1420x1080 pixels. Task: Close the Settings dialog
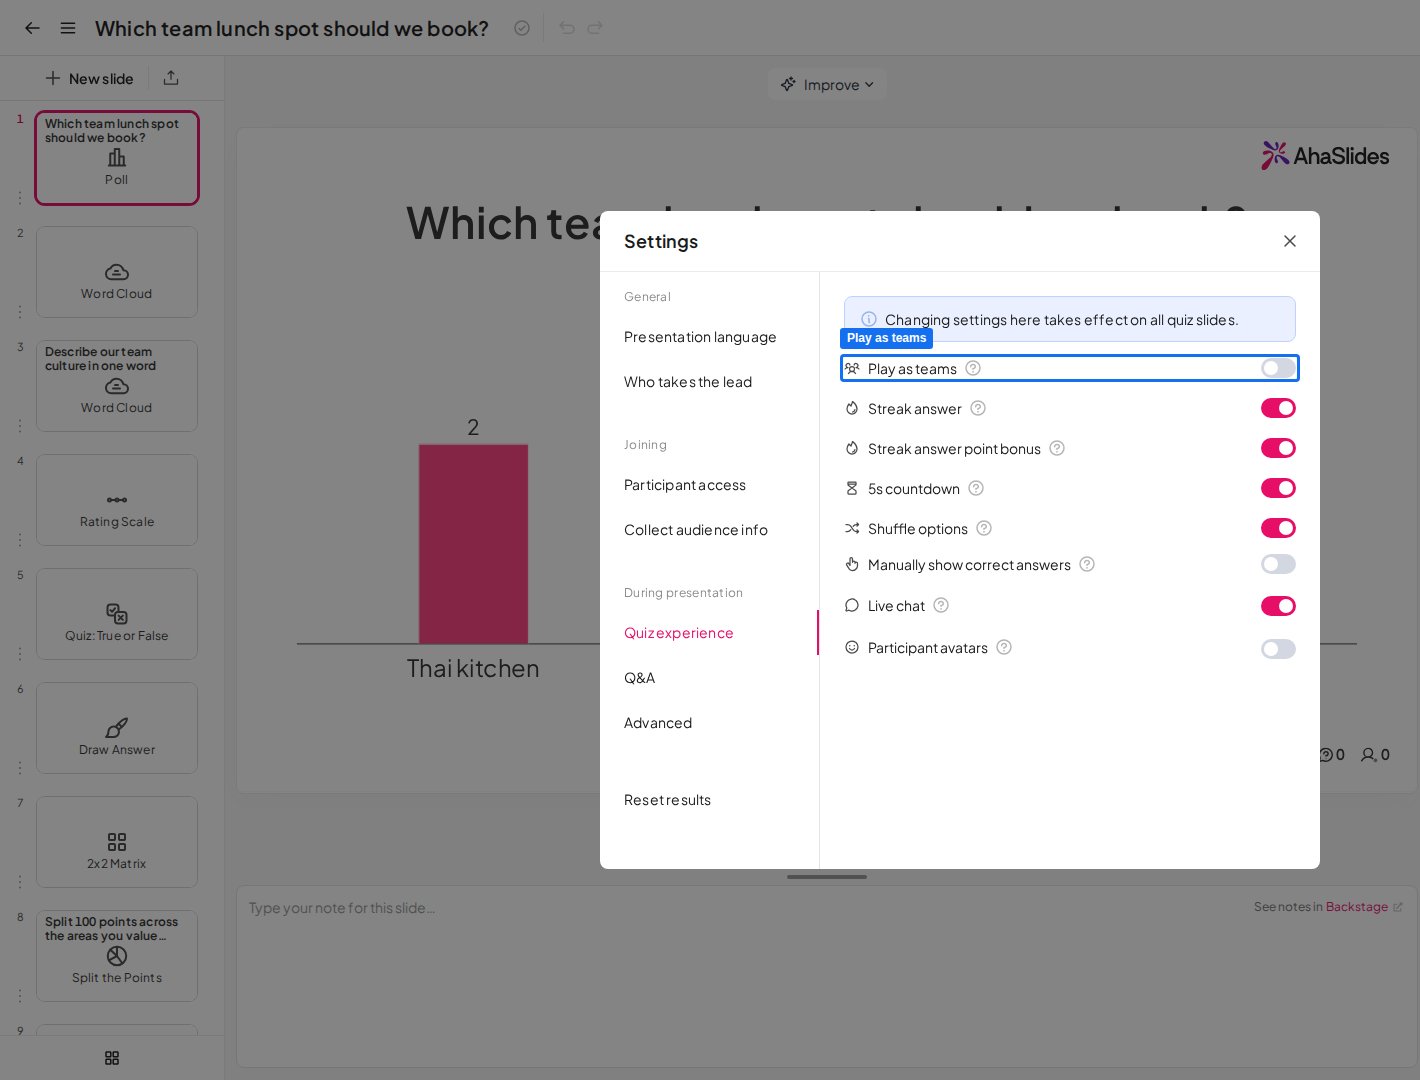[x=1290, y=241]
